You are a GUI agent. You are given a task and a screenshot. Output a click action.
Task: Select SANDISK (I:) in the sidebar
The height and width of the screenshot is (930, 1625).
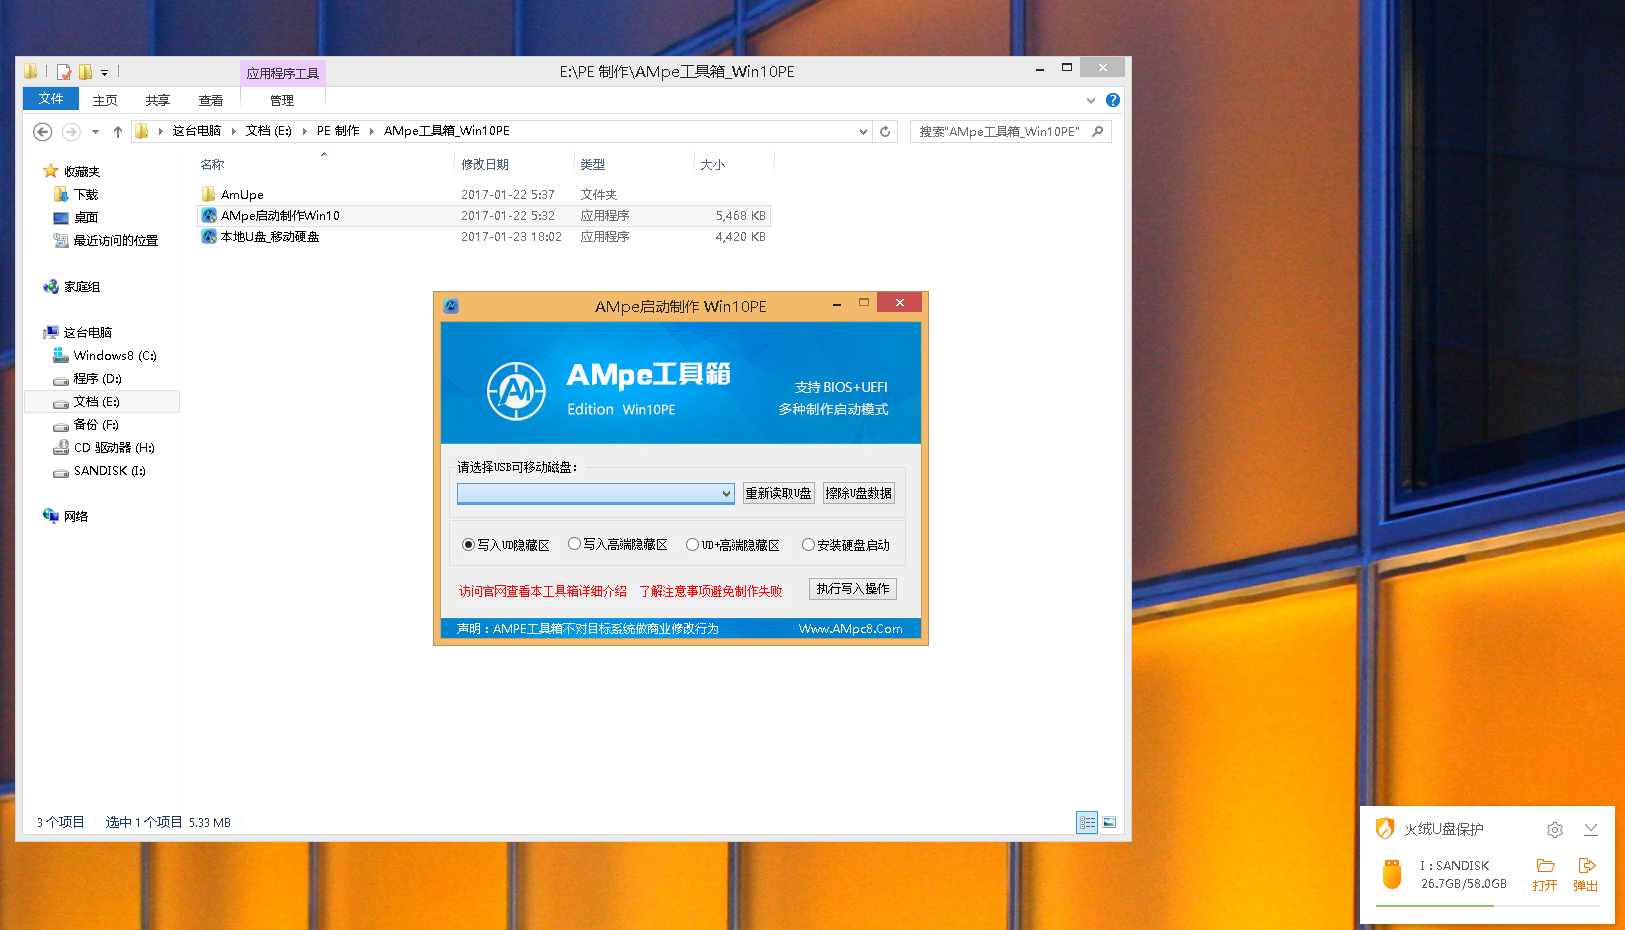pyautogui.click(x=109, y=471)
